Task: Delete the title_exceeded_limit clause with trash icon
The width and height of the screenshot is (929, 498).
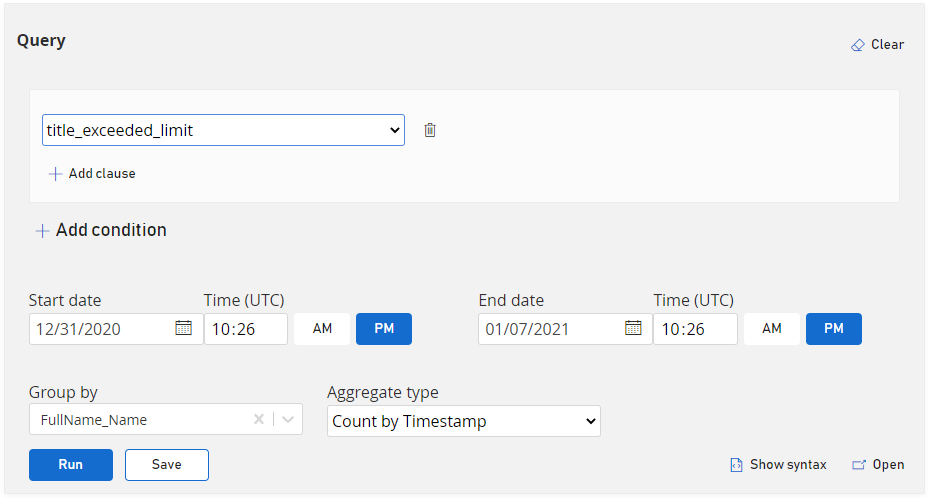Action: pos(430,130)
